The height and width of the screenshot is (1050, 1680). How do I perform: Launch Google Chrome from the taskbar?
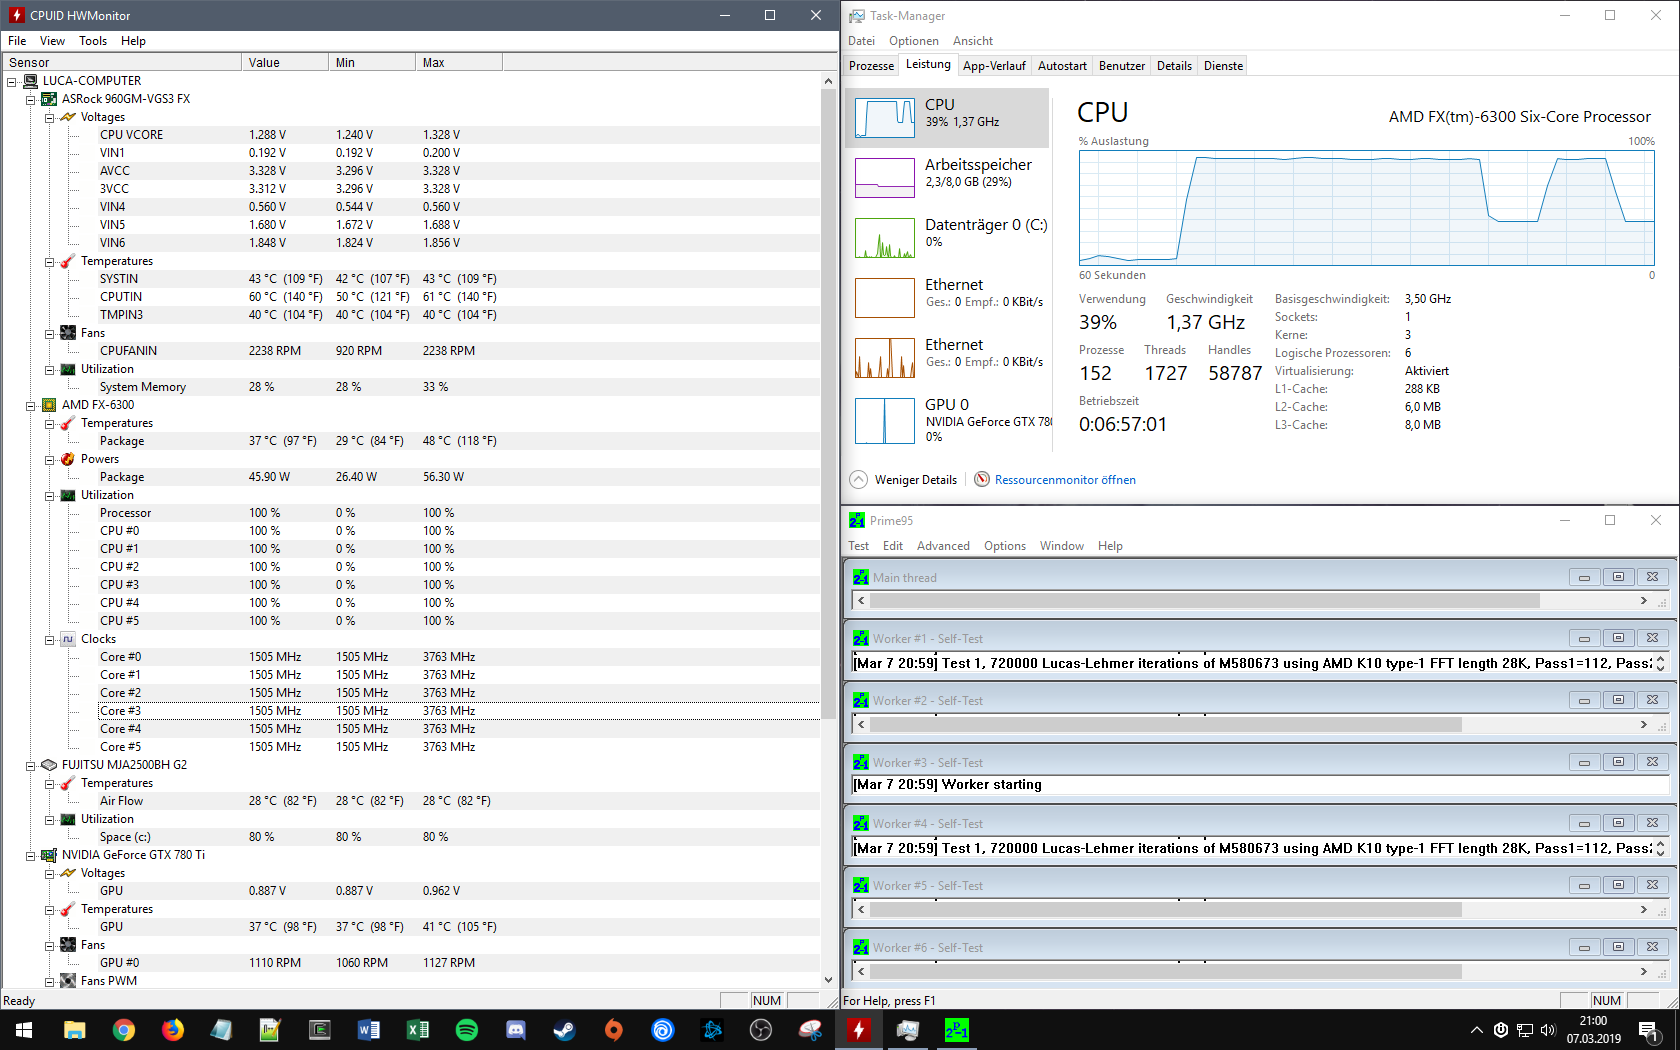pos(123,1030)
